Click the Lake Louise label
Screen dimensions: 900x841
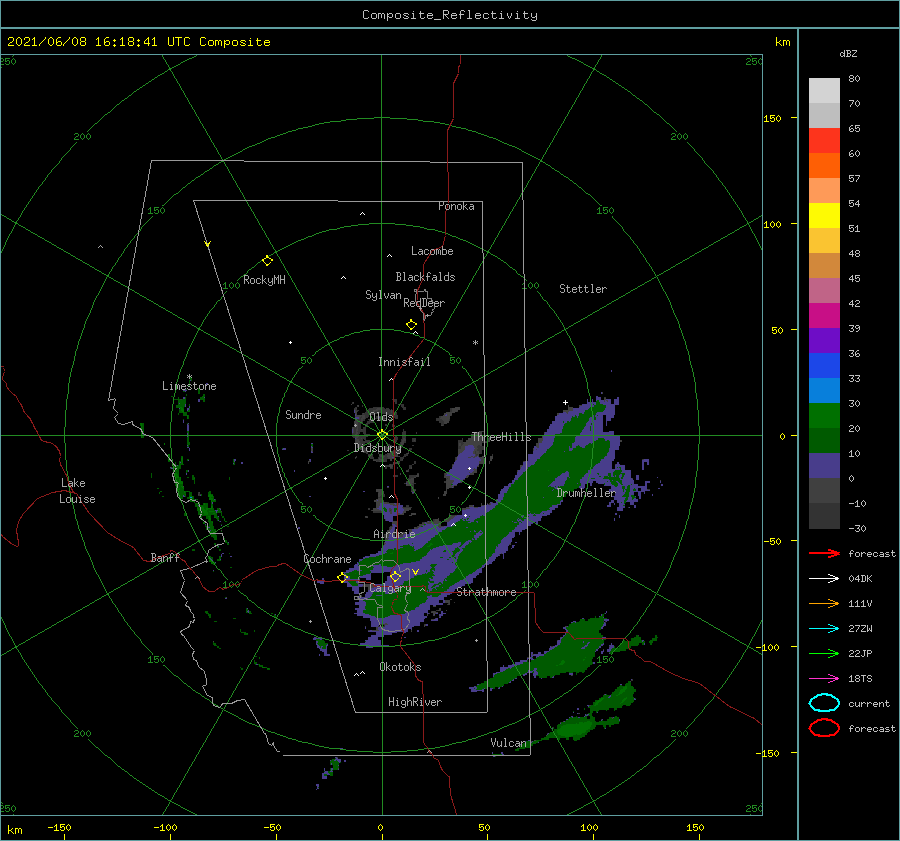[77, 491]
